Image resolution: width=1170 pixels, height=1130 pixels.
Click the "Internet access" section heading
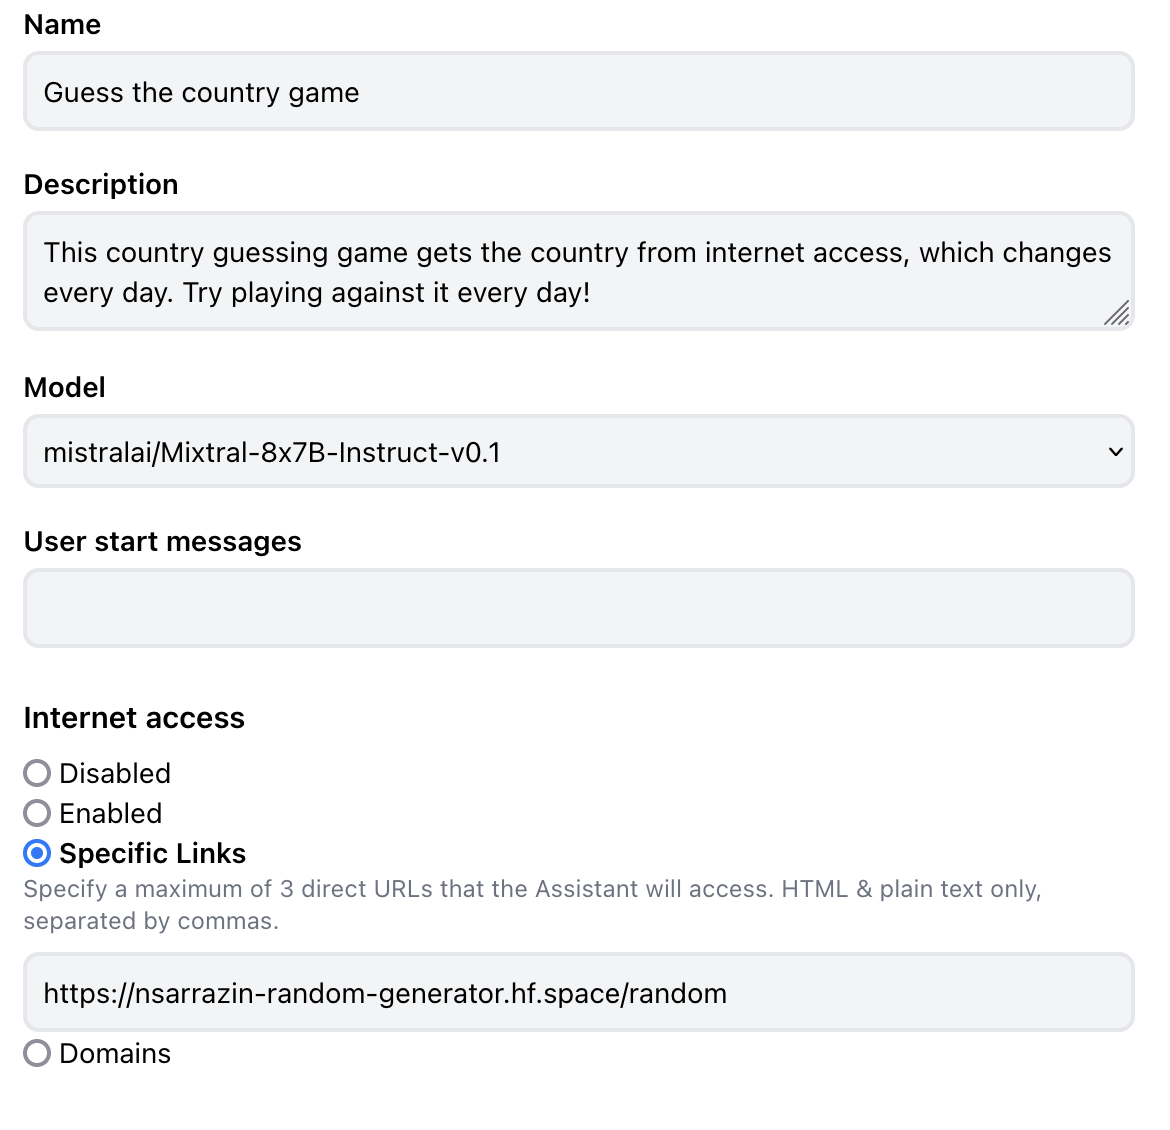point(134,718)
